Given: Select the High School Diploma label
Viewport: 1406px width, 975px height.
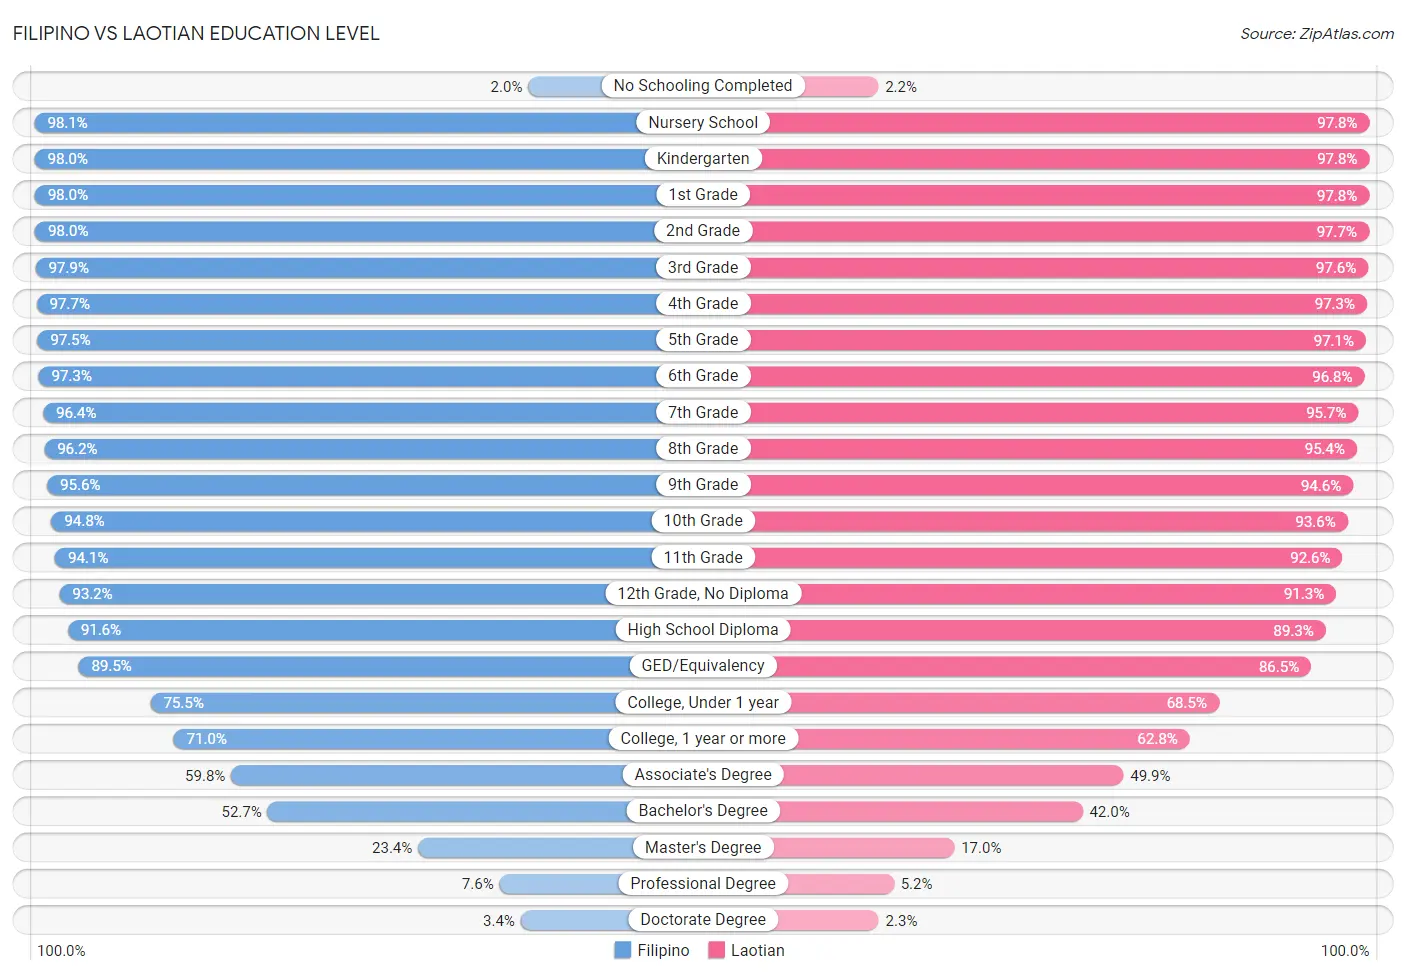Looking at the screenshot, I should 703,630.
